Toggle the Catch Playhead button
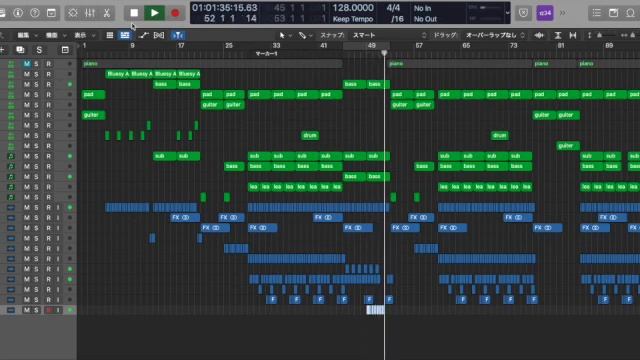Image resolution: width=640 pixels, height=360 pixels. pos(178,36)
